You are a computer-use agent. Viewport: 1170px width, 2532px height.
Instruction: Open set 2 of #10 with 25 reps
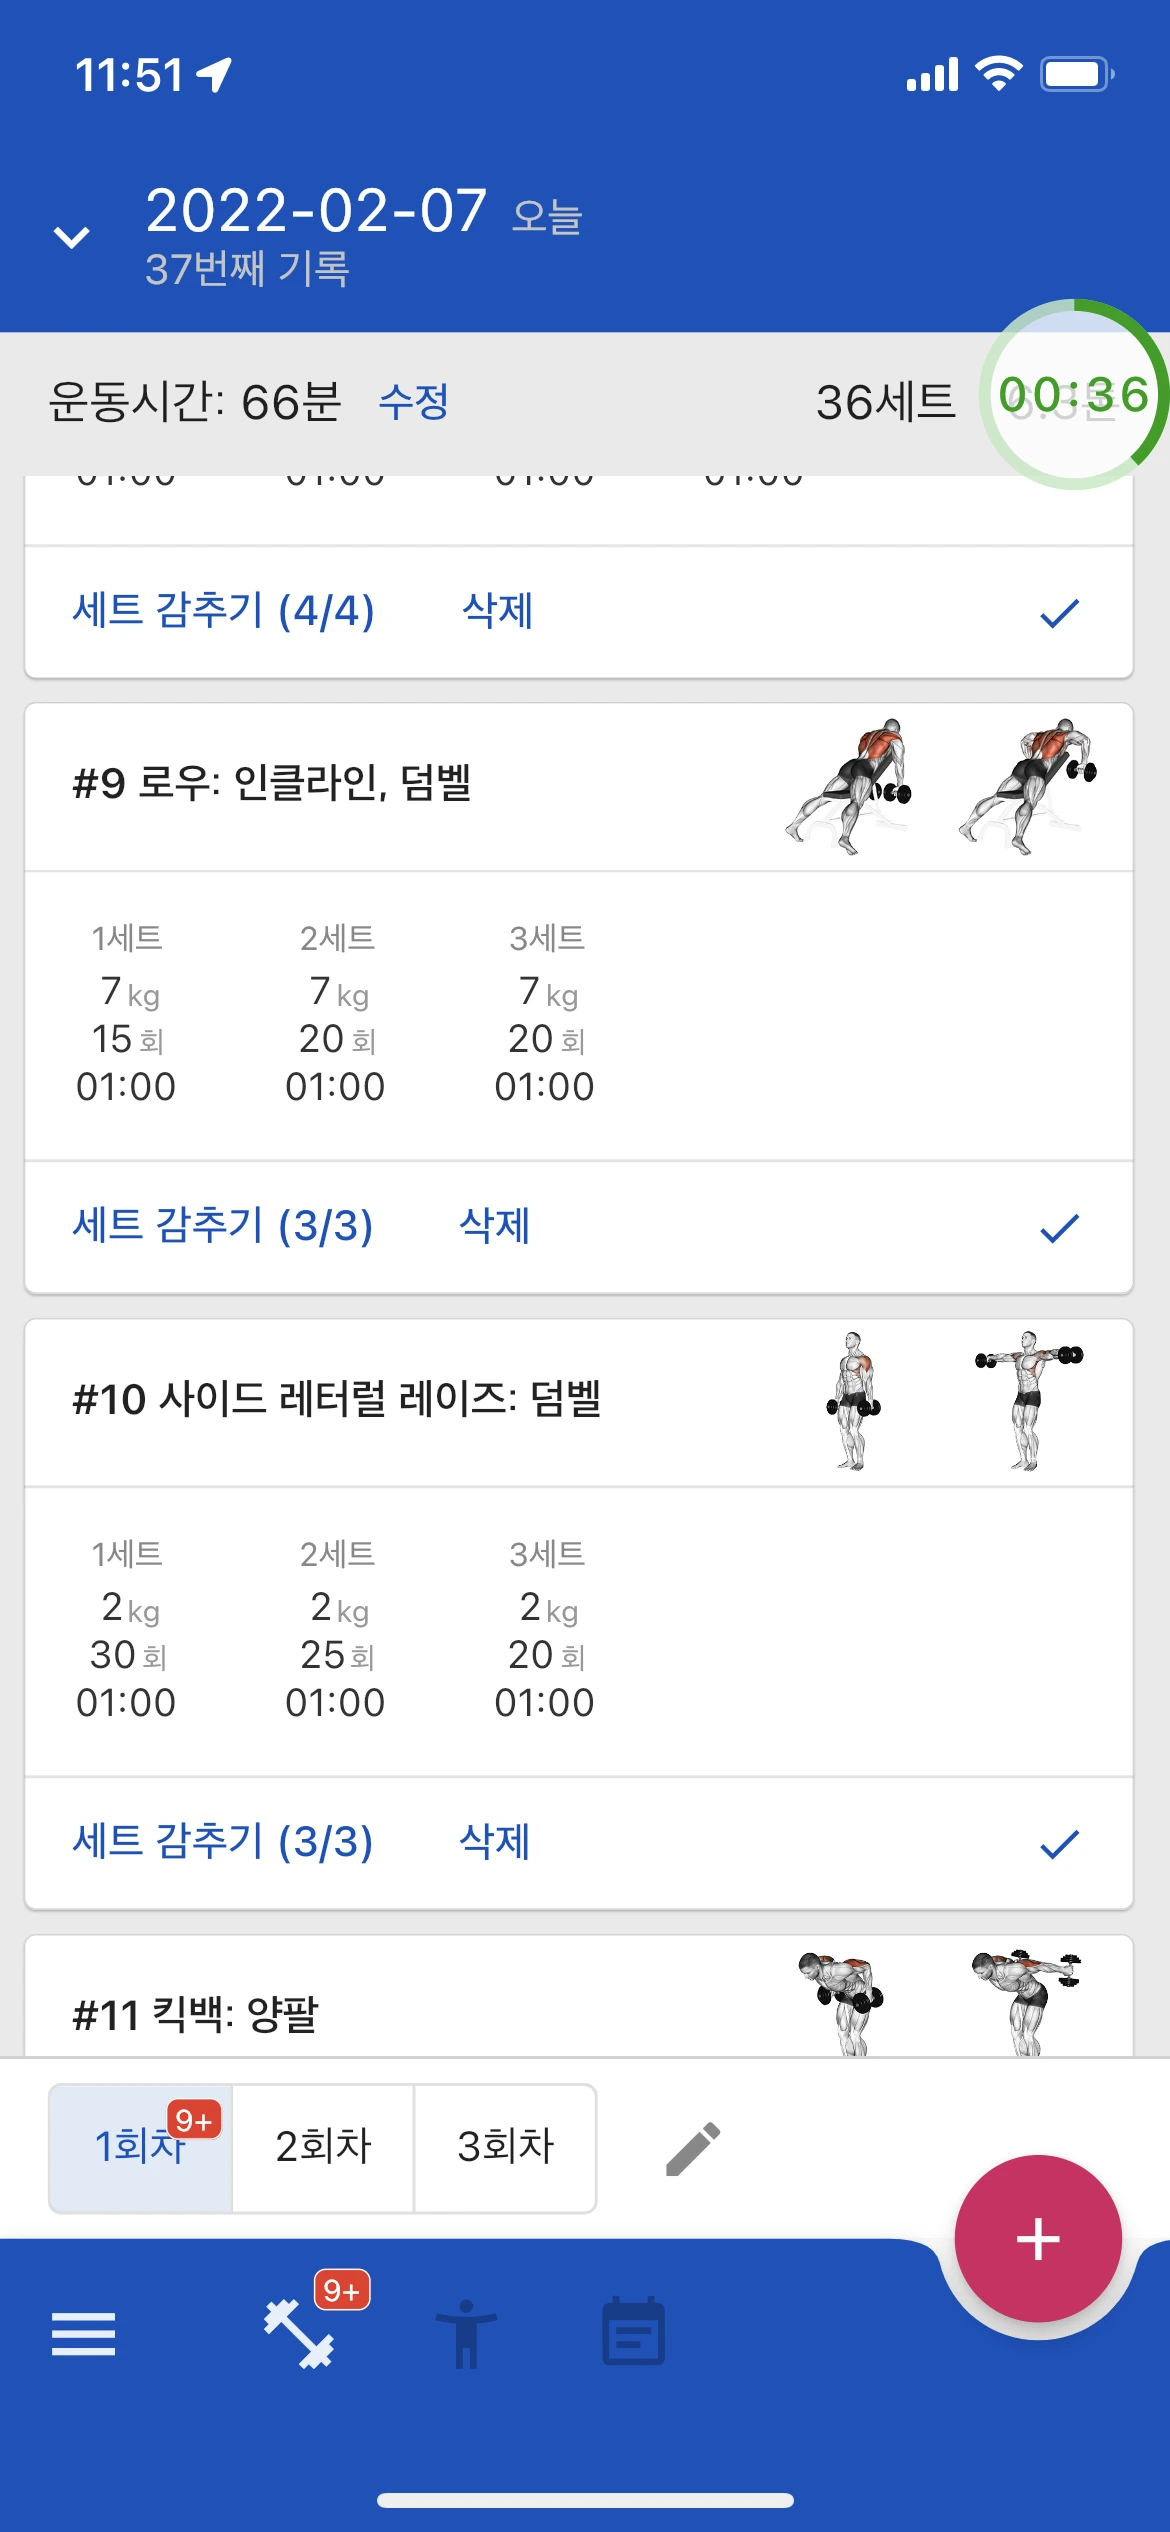click(x=335, y=1628)
